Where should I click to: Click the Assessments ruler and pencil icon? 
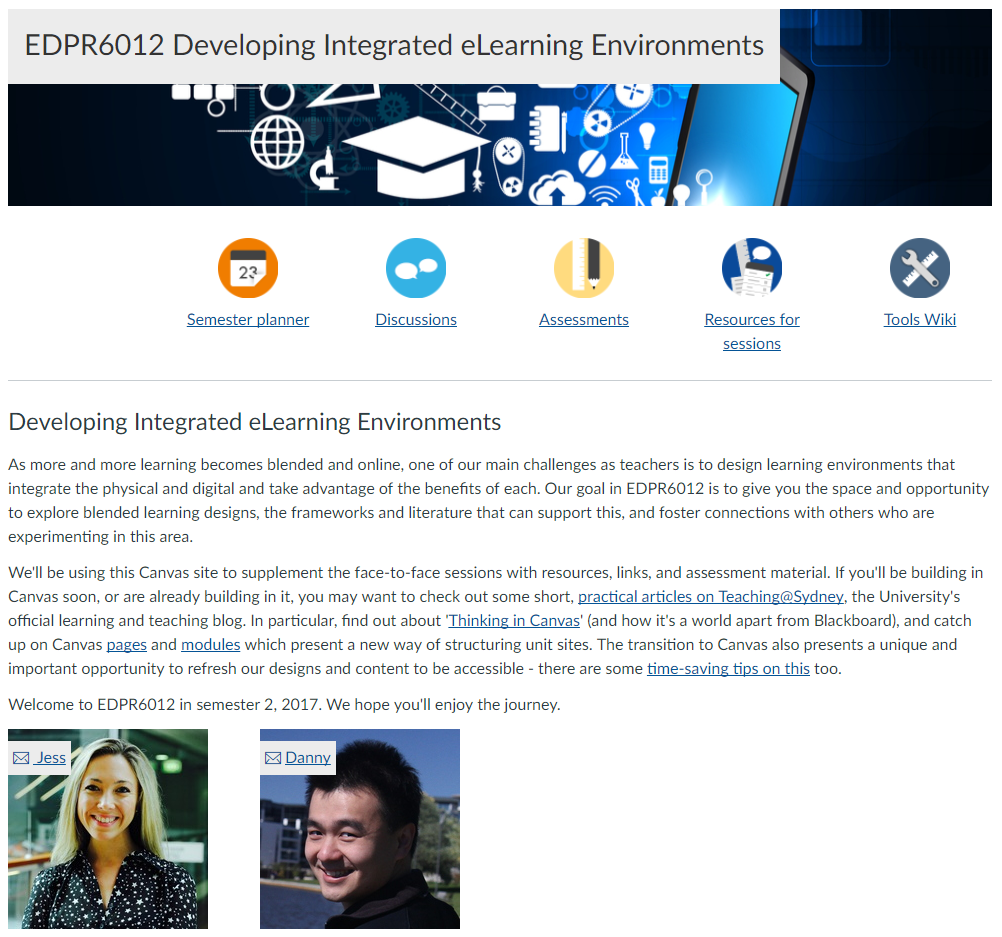584,267
